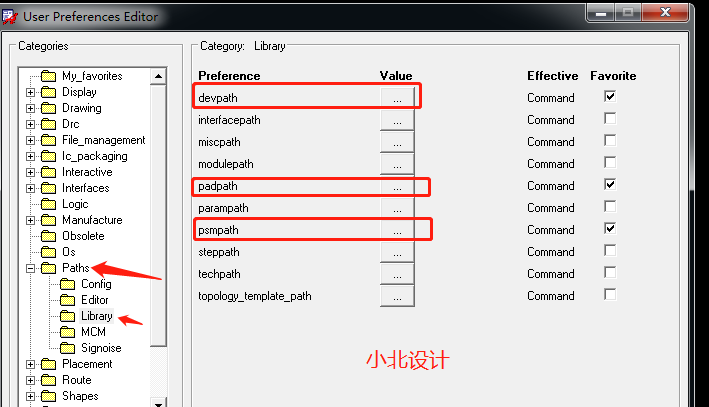Open the devpath value browse button
Viewport: 709px width, 407px height.
click(397, 98)
